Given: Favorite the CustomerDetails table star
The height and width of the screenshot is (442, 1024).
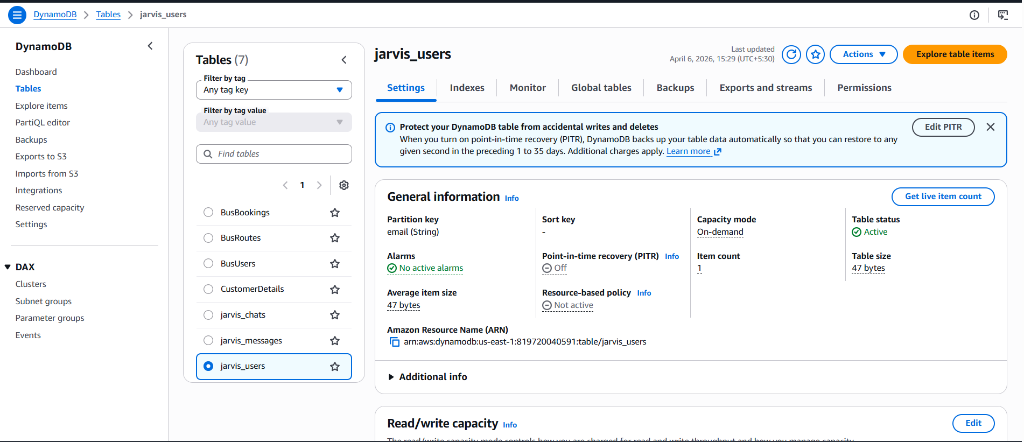Looking at the screenshot, I should (335, 289).
